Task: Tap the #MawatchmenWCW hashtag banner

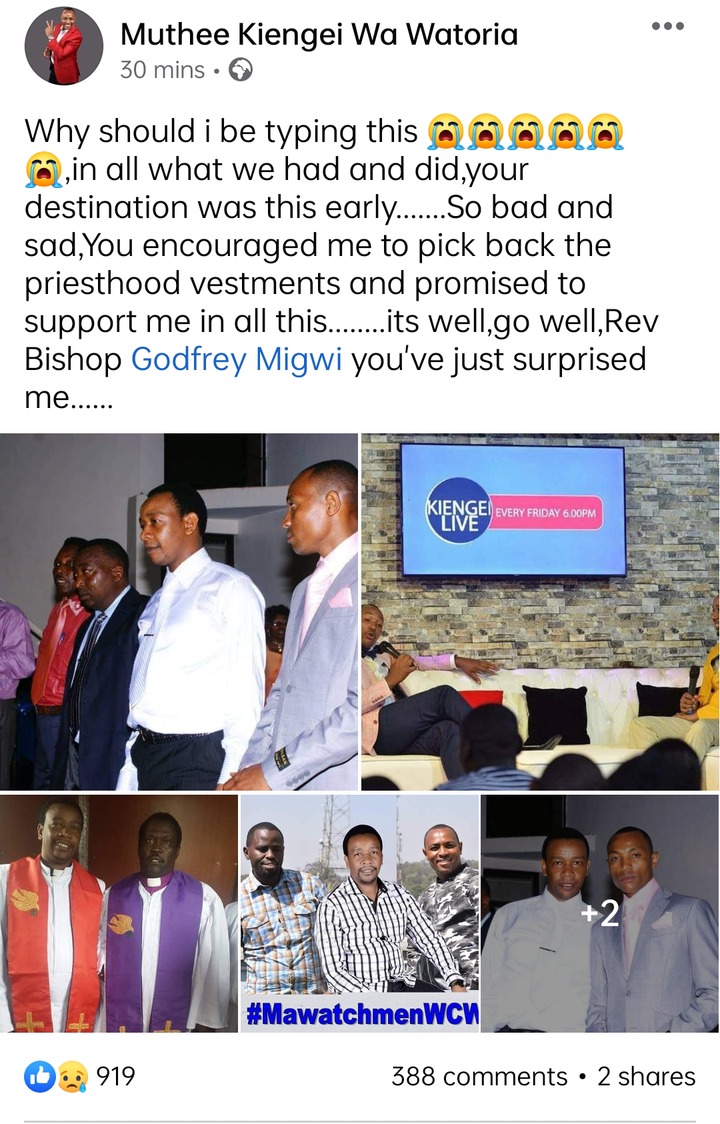Action: (361, 1014)
